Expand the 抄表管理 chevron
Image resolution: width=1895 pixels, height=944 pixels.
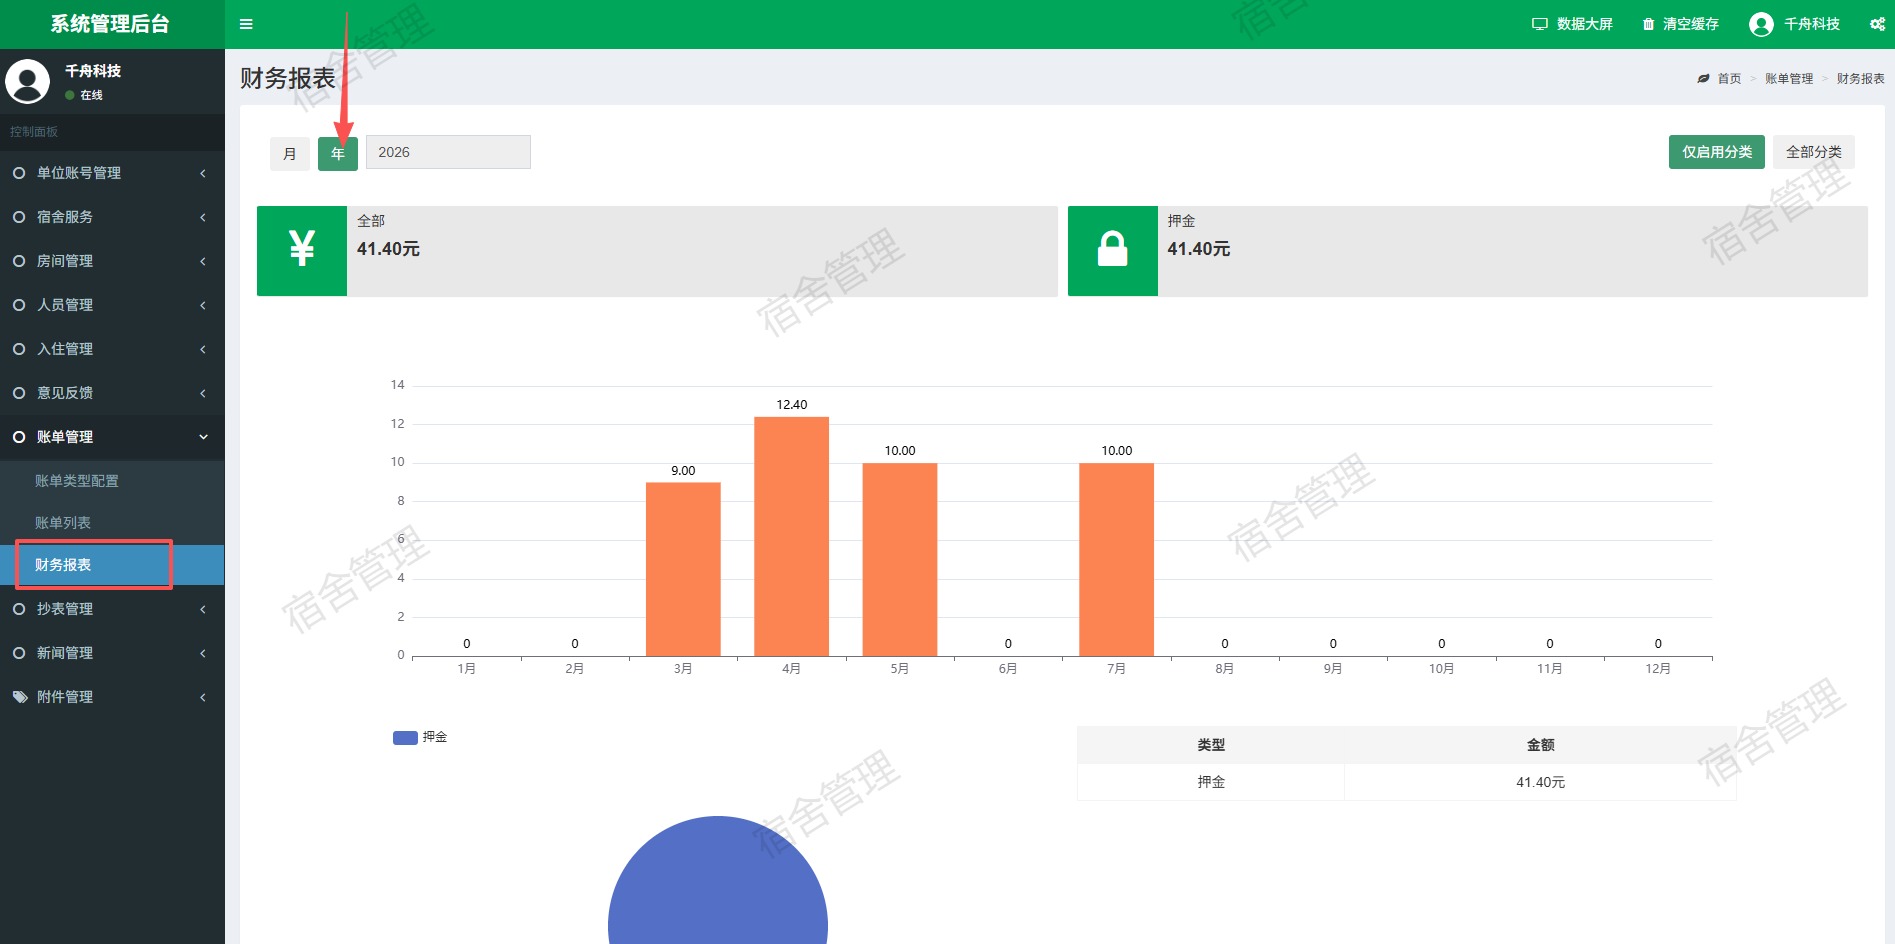[x=203, y=609]
